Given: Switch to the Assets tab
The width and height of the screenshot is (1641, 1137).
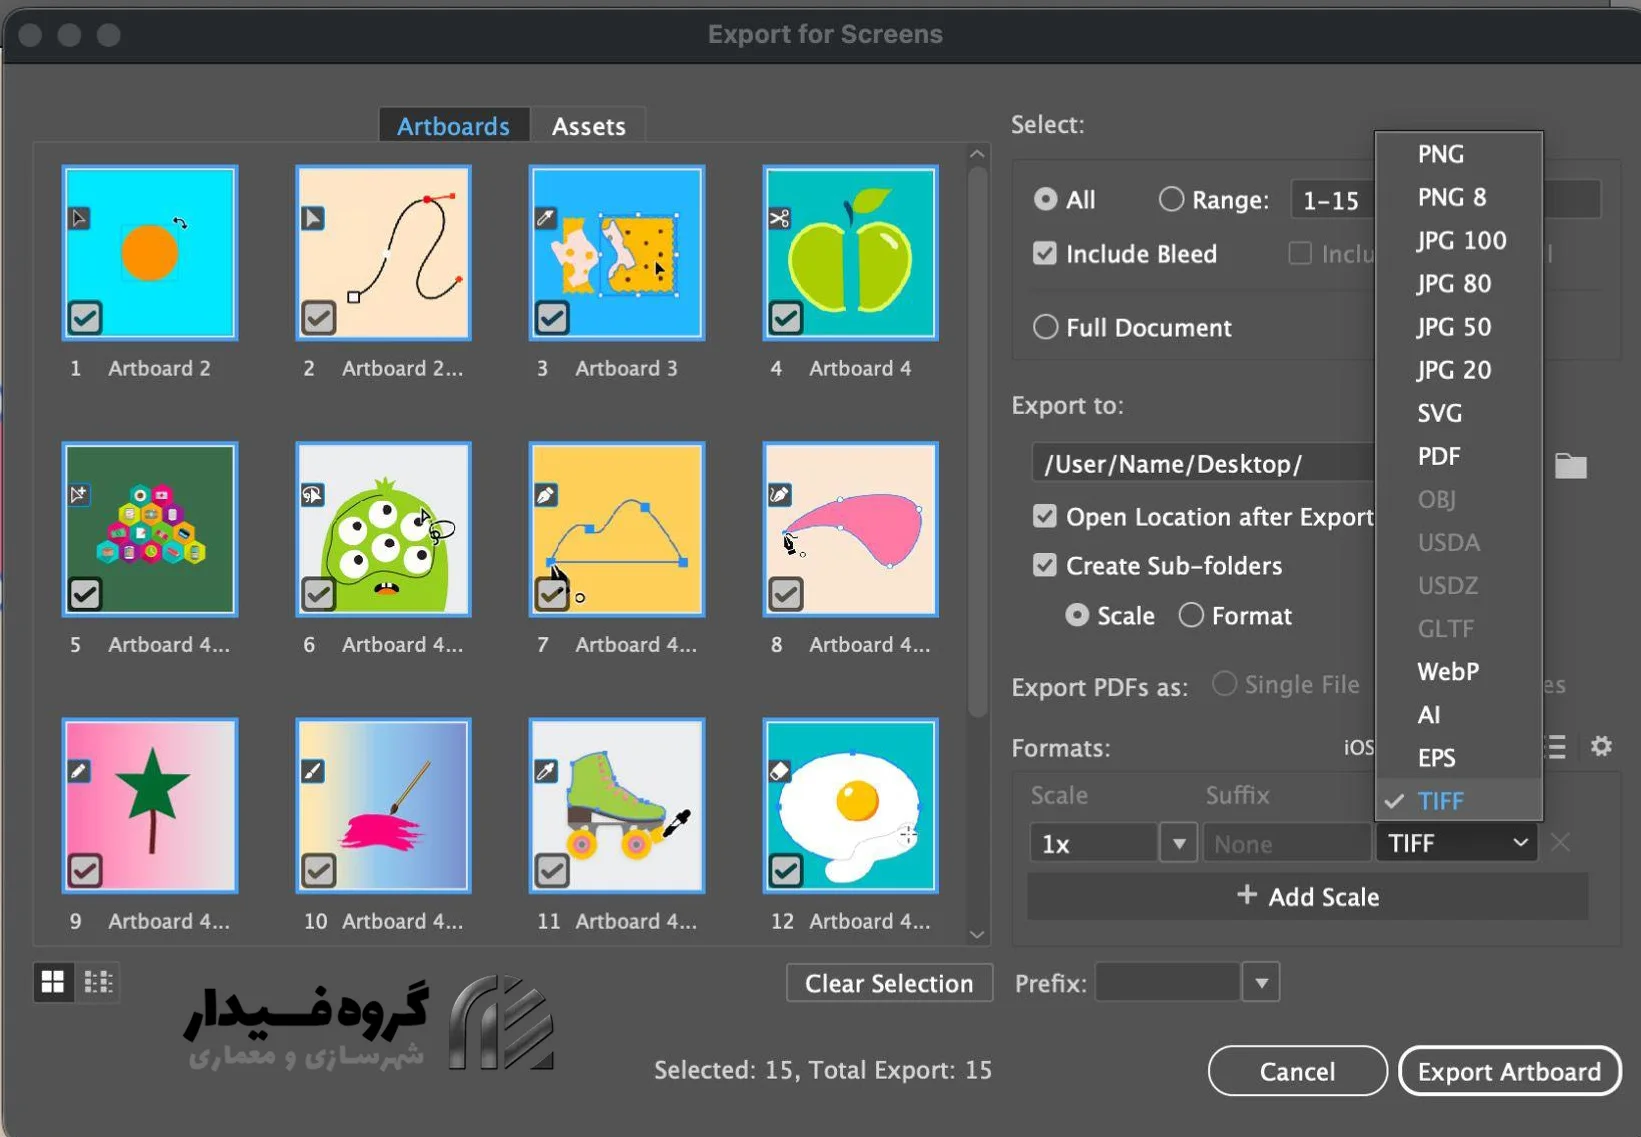Looking at the screenshot, I should pyautogui.click(x=588, y=126).
